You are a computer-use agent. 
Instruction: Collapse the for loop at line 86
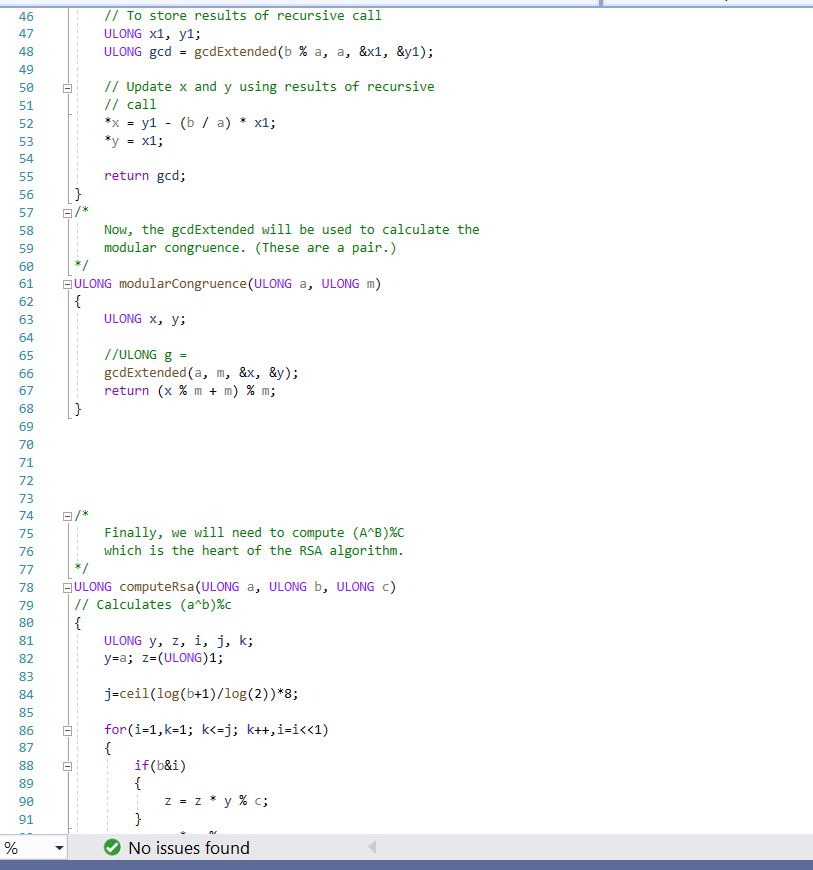66,730
